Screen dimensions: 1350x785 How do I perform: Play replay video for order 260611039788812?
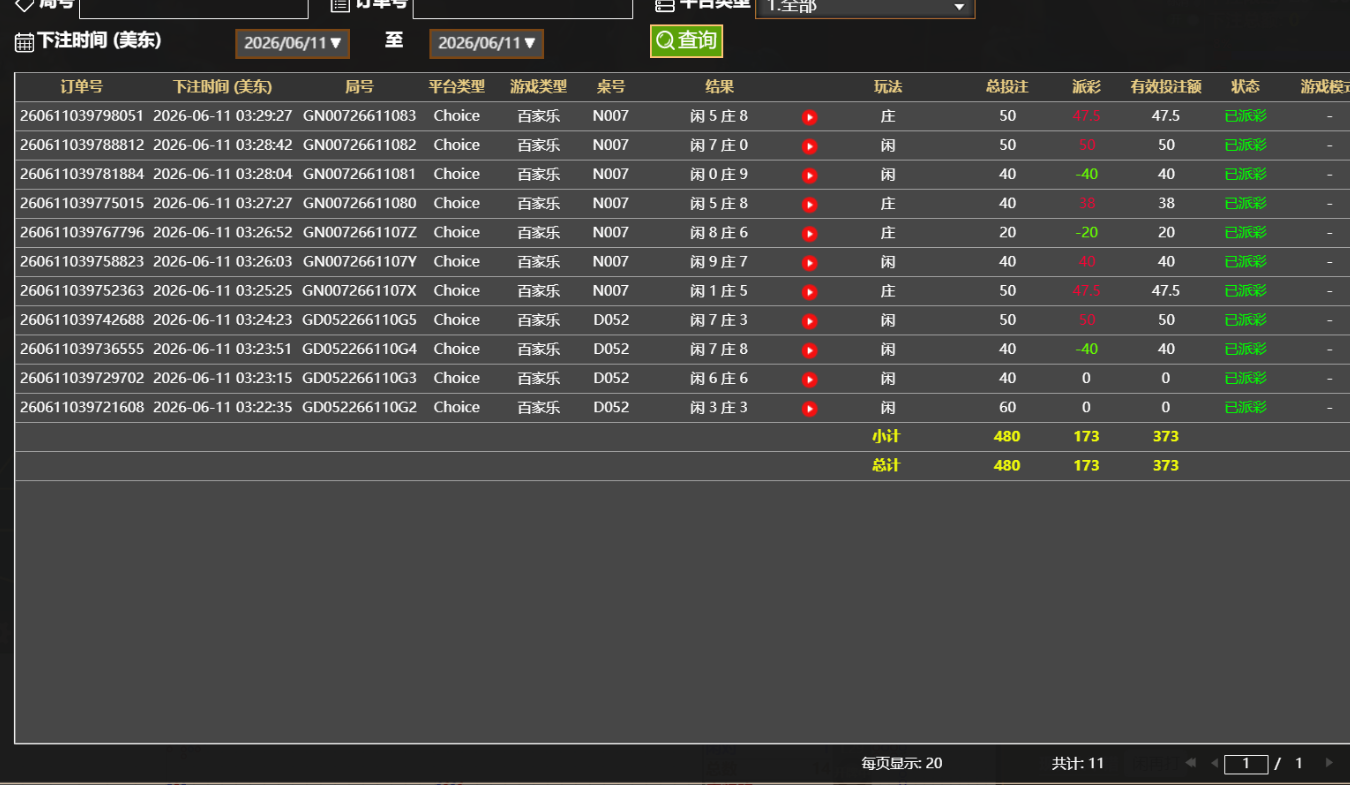810,146
